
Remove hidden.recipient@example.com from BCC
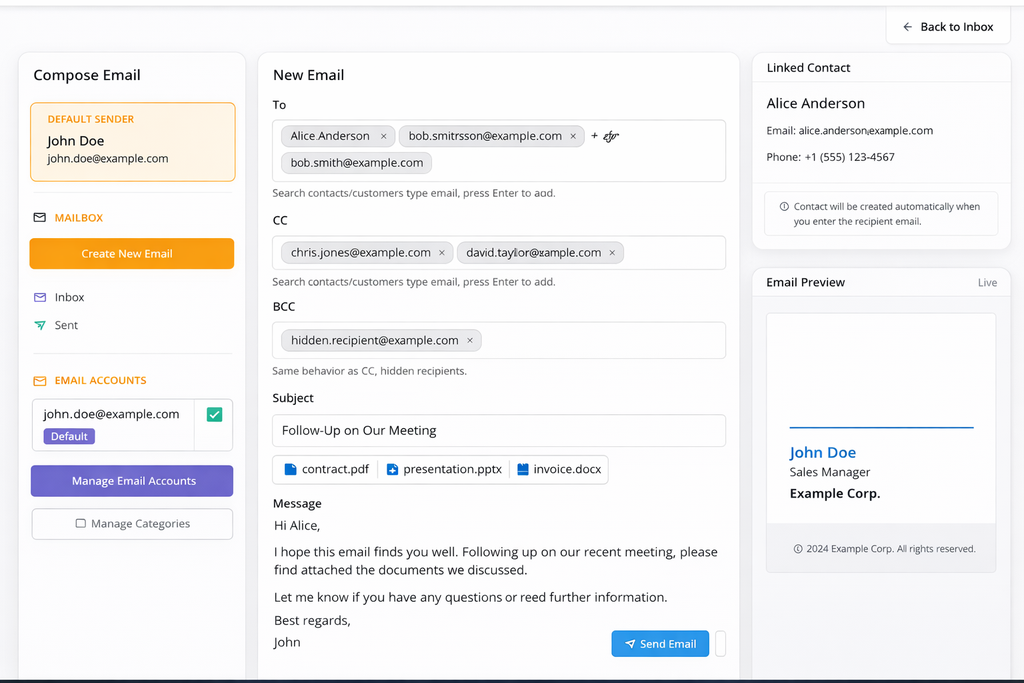point(469,340)
